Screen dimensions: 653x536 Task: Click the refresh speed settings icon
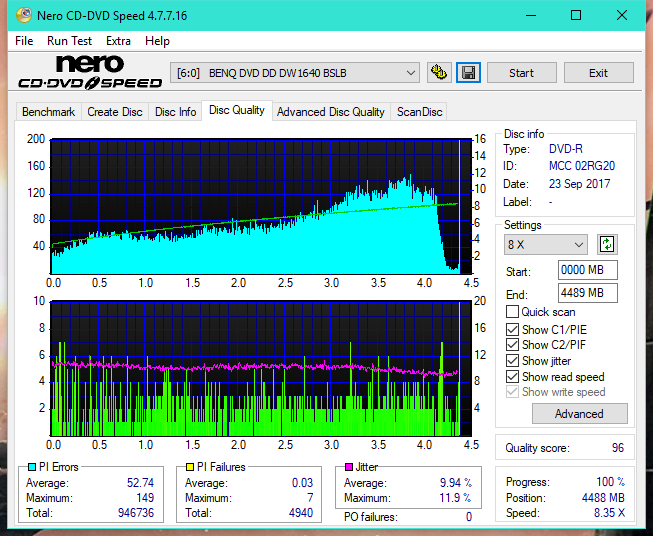coord(607,244)
